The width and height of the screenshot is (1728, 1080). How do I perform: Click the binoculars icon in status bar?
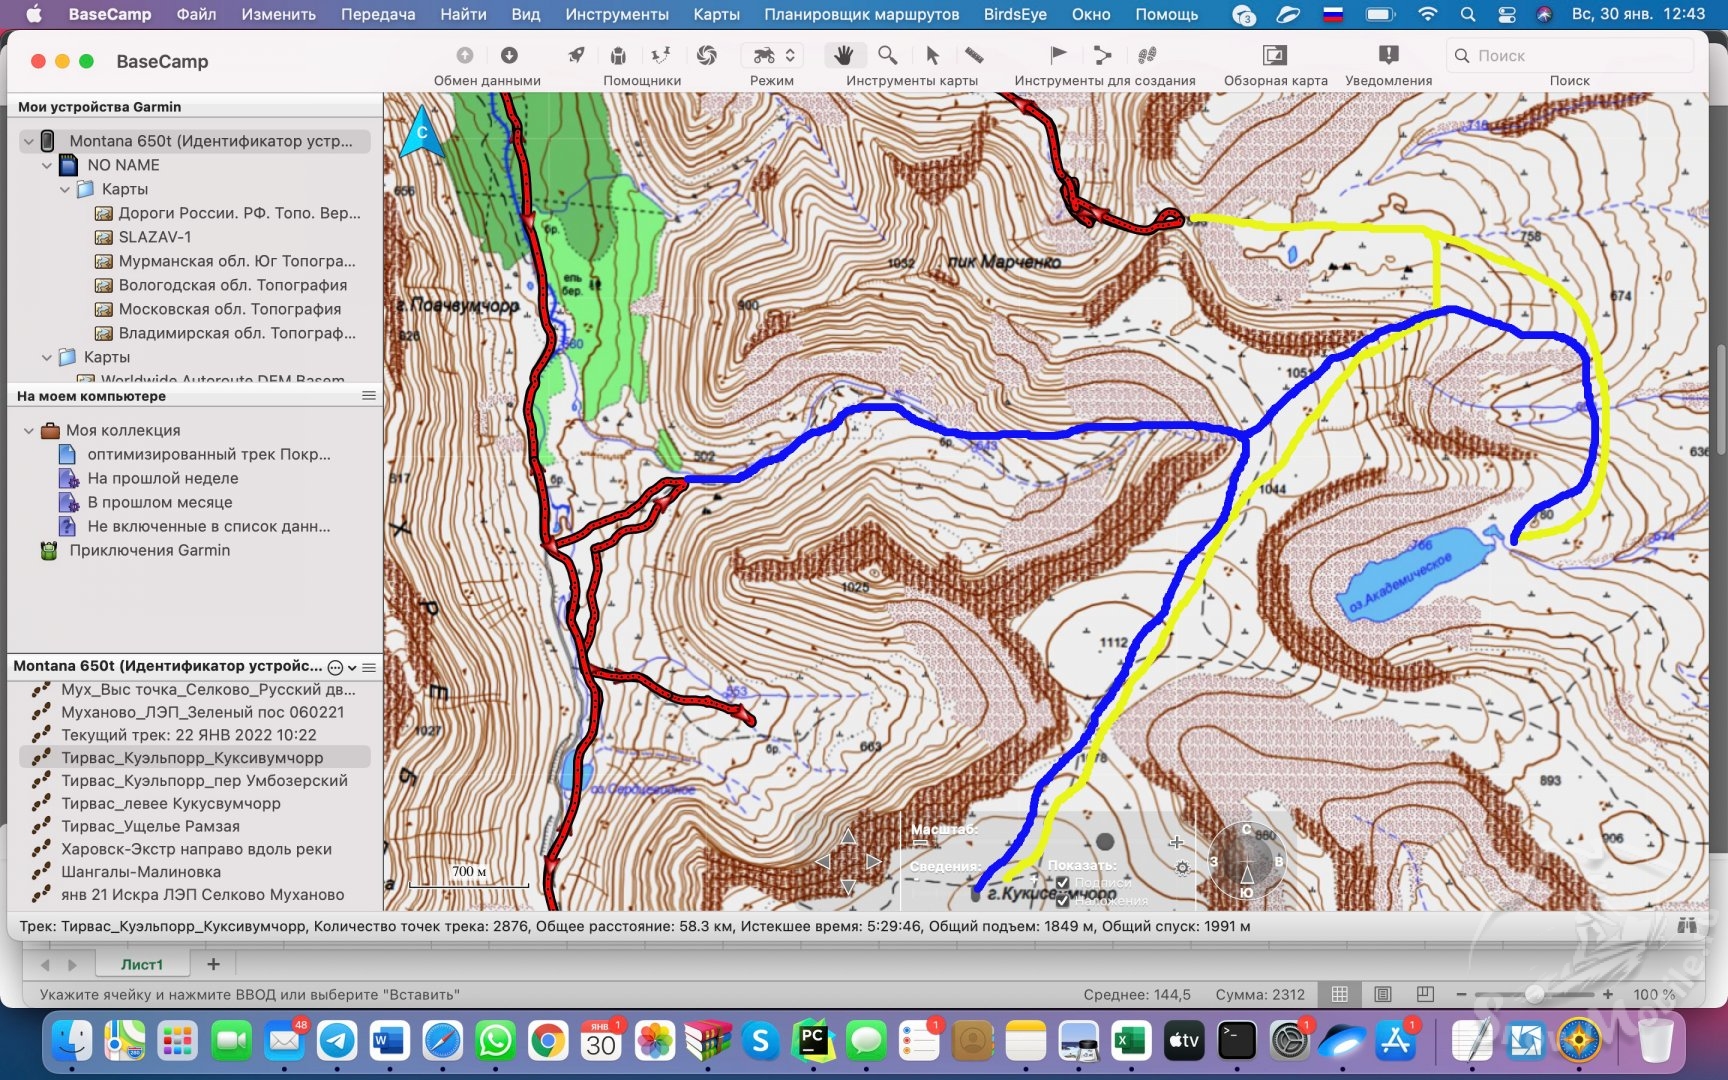[1687, 926]
